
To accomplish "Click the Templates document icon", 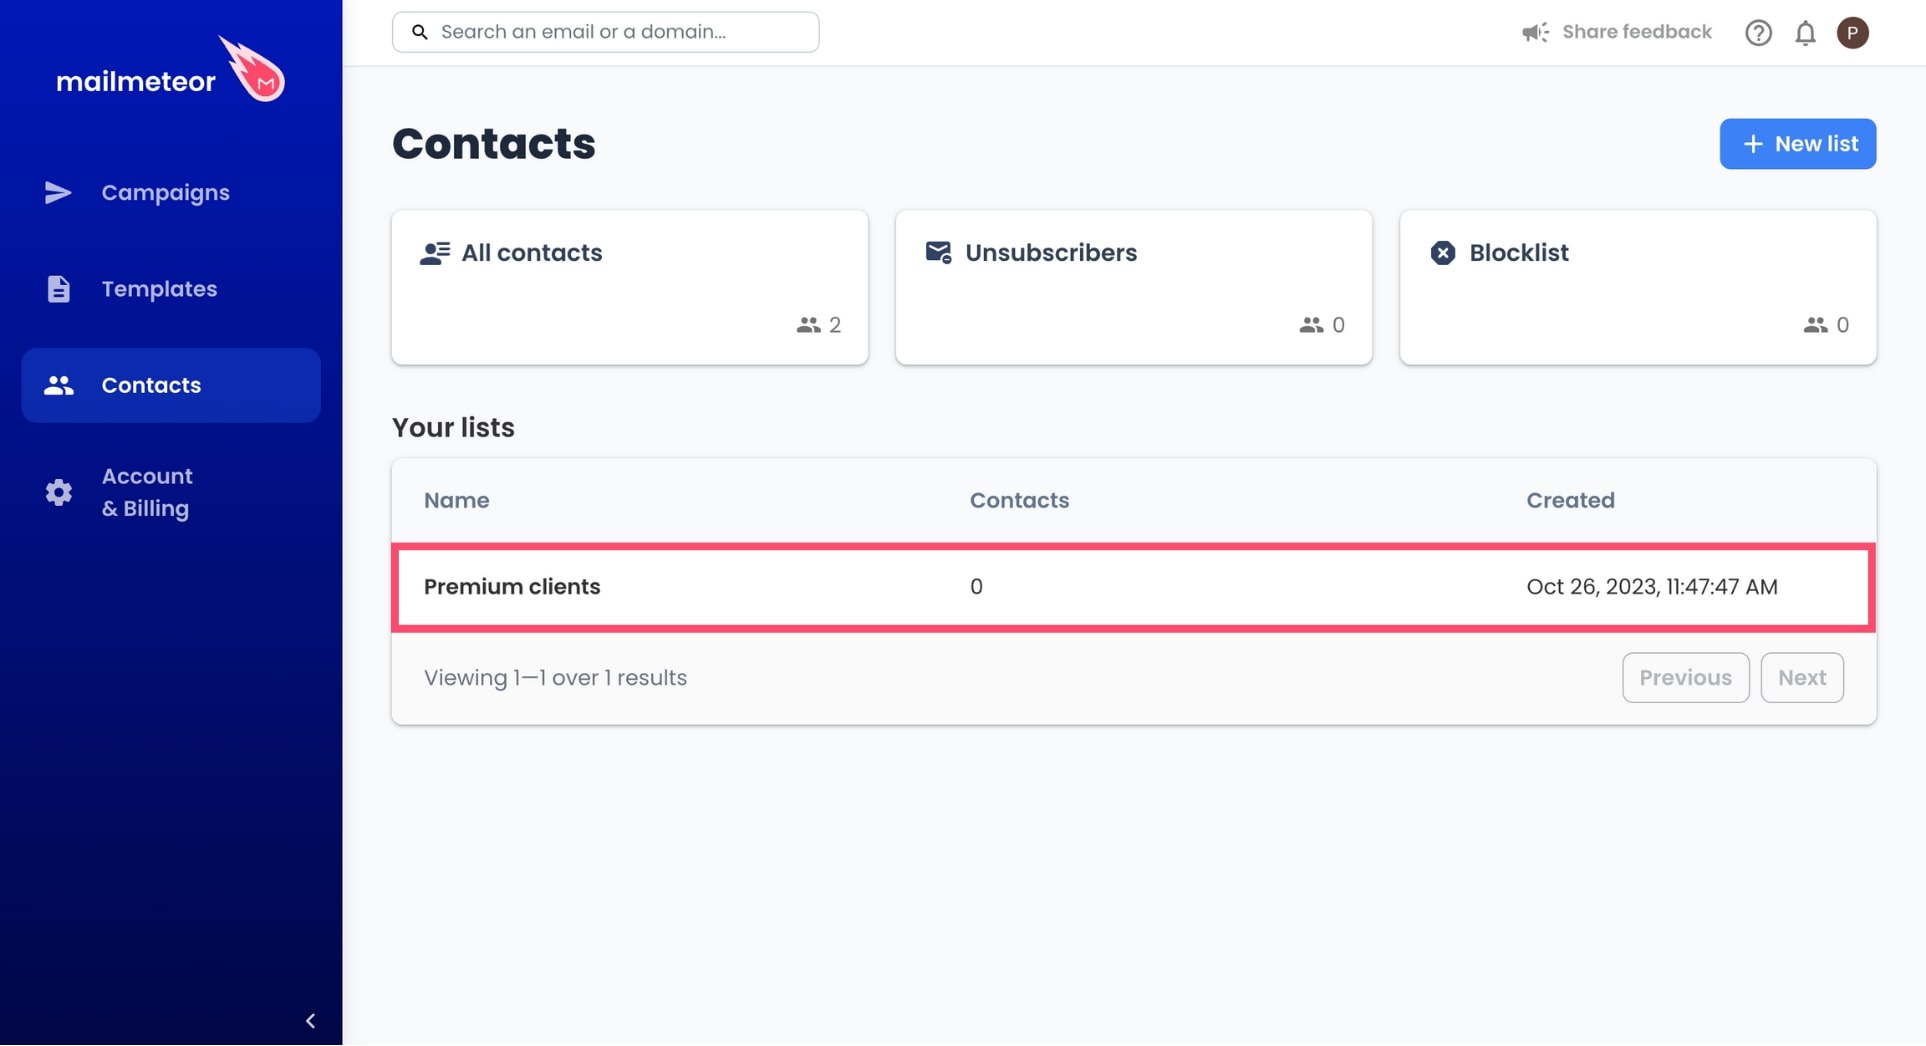I will (58, 289).
